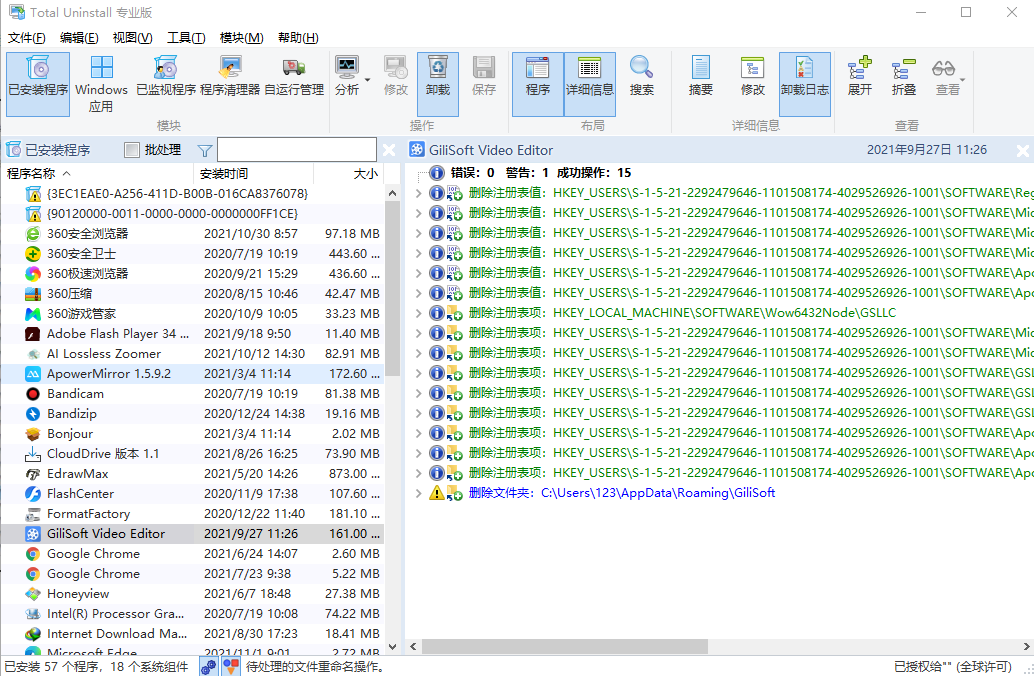This screenshot has height=676, width=1034.
Task: Click the Honeyview program icon
Action: point(32,594)
